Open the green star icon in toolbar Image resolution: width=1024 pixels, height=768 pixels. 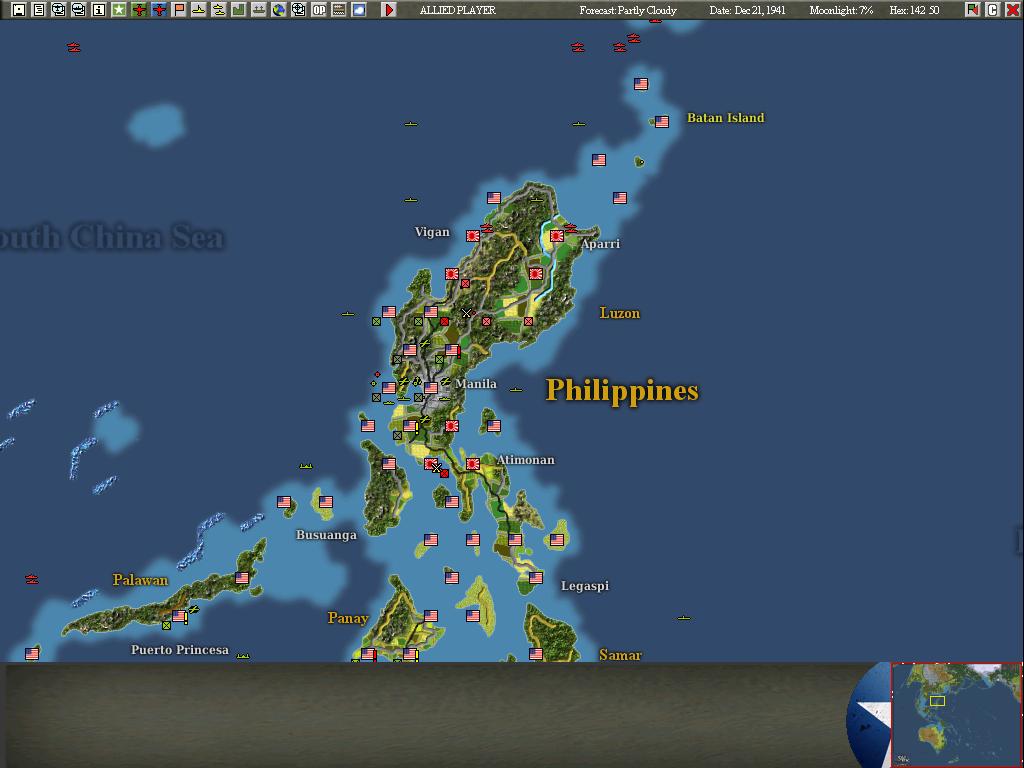click(119, 10)
